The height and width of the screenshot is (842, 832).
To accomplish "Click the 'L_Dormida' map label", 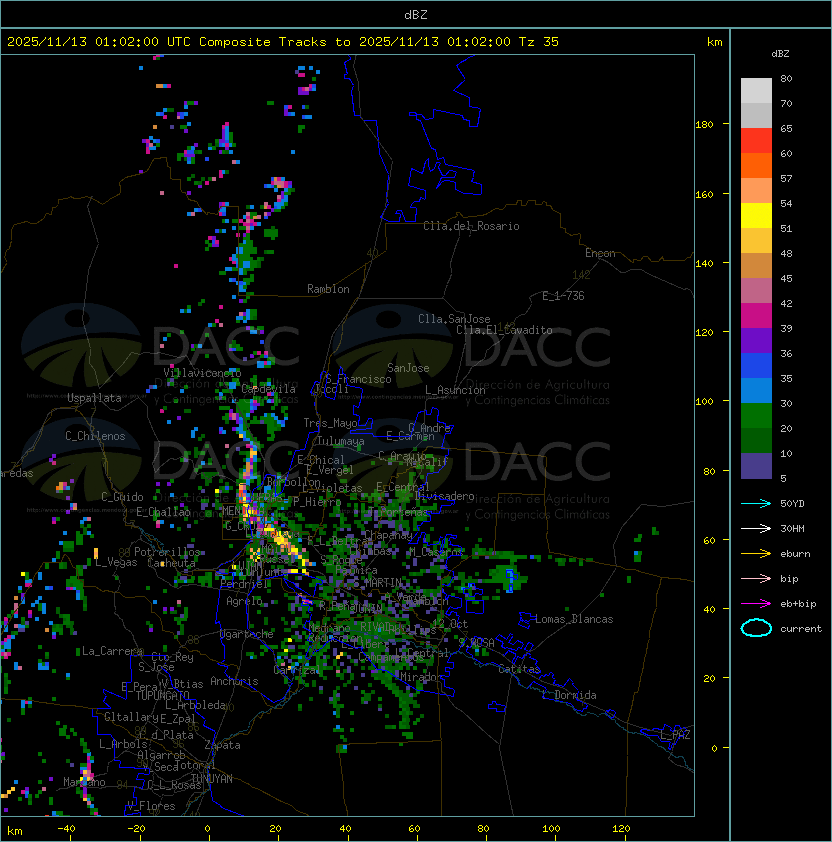I will (569, 695).
